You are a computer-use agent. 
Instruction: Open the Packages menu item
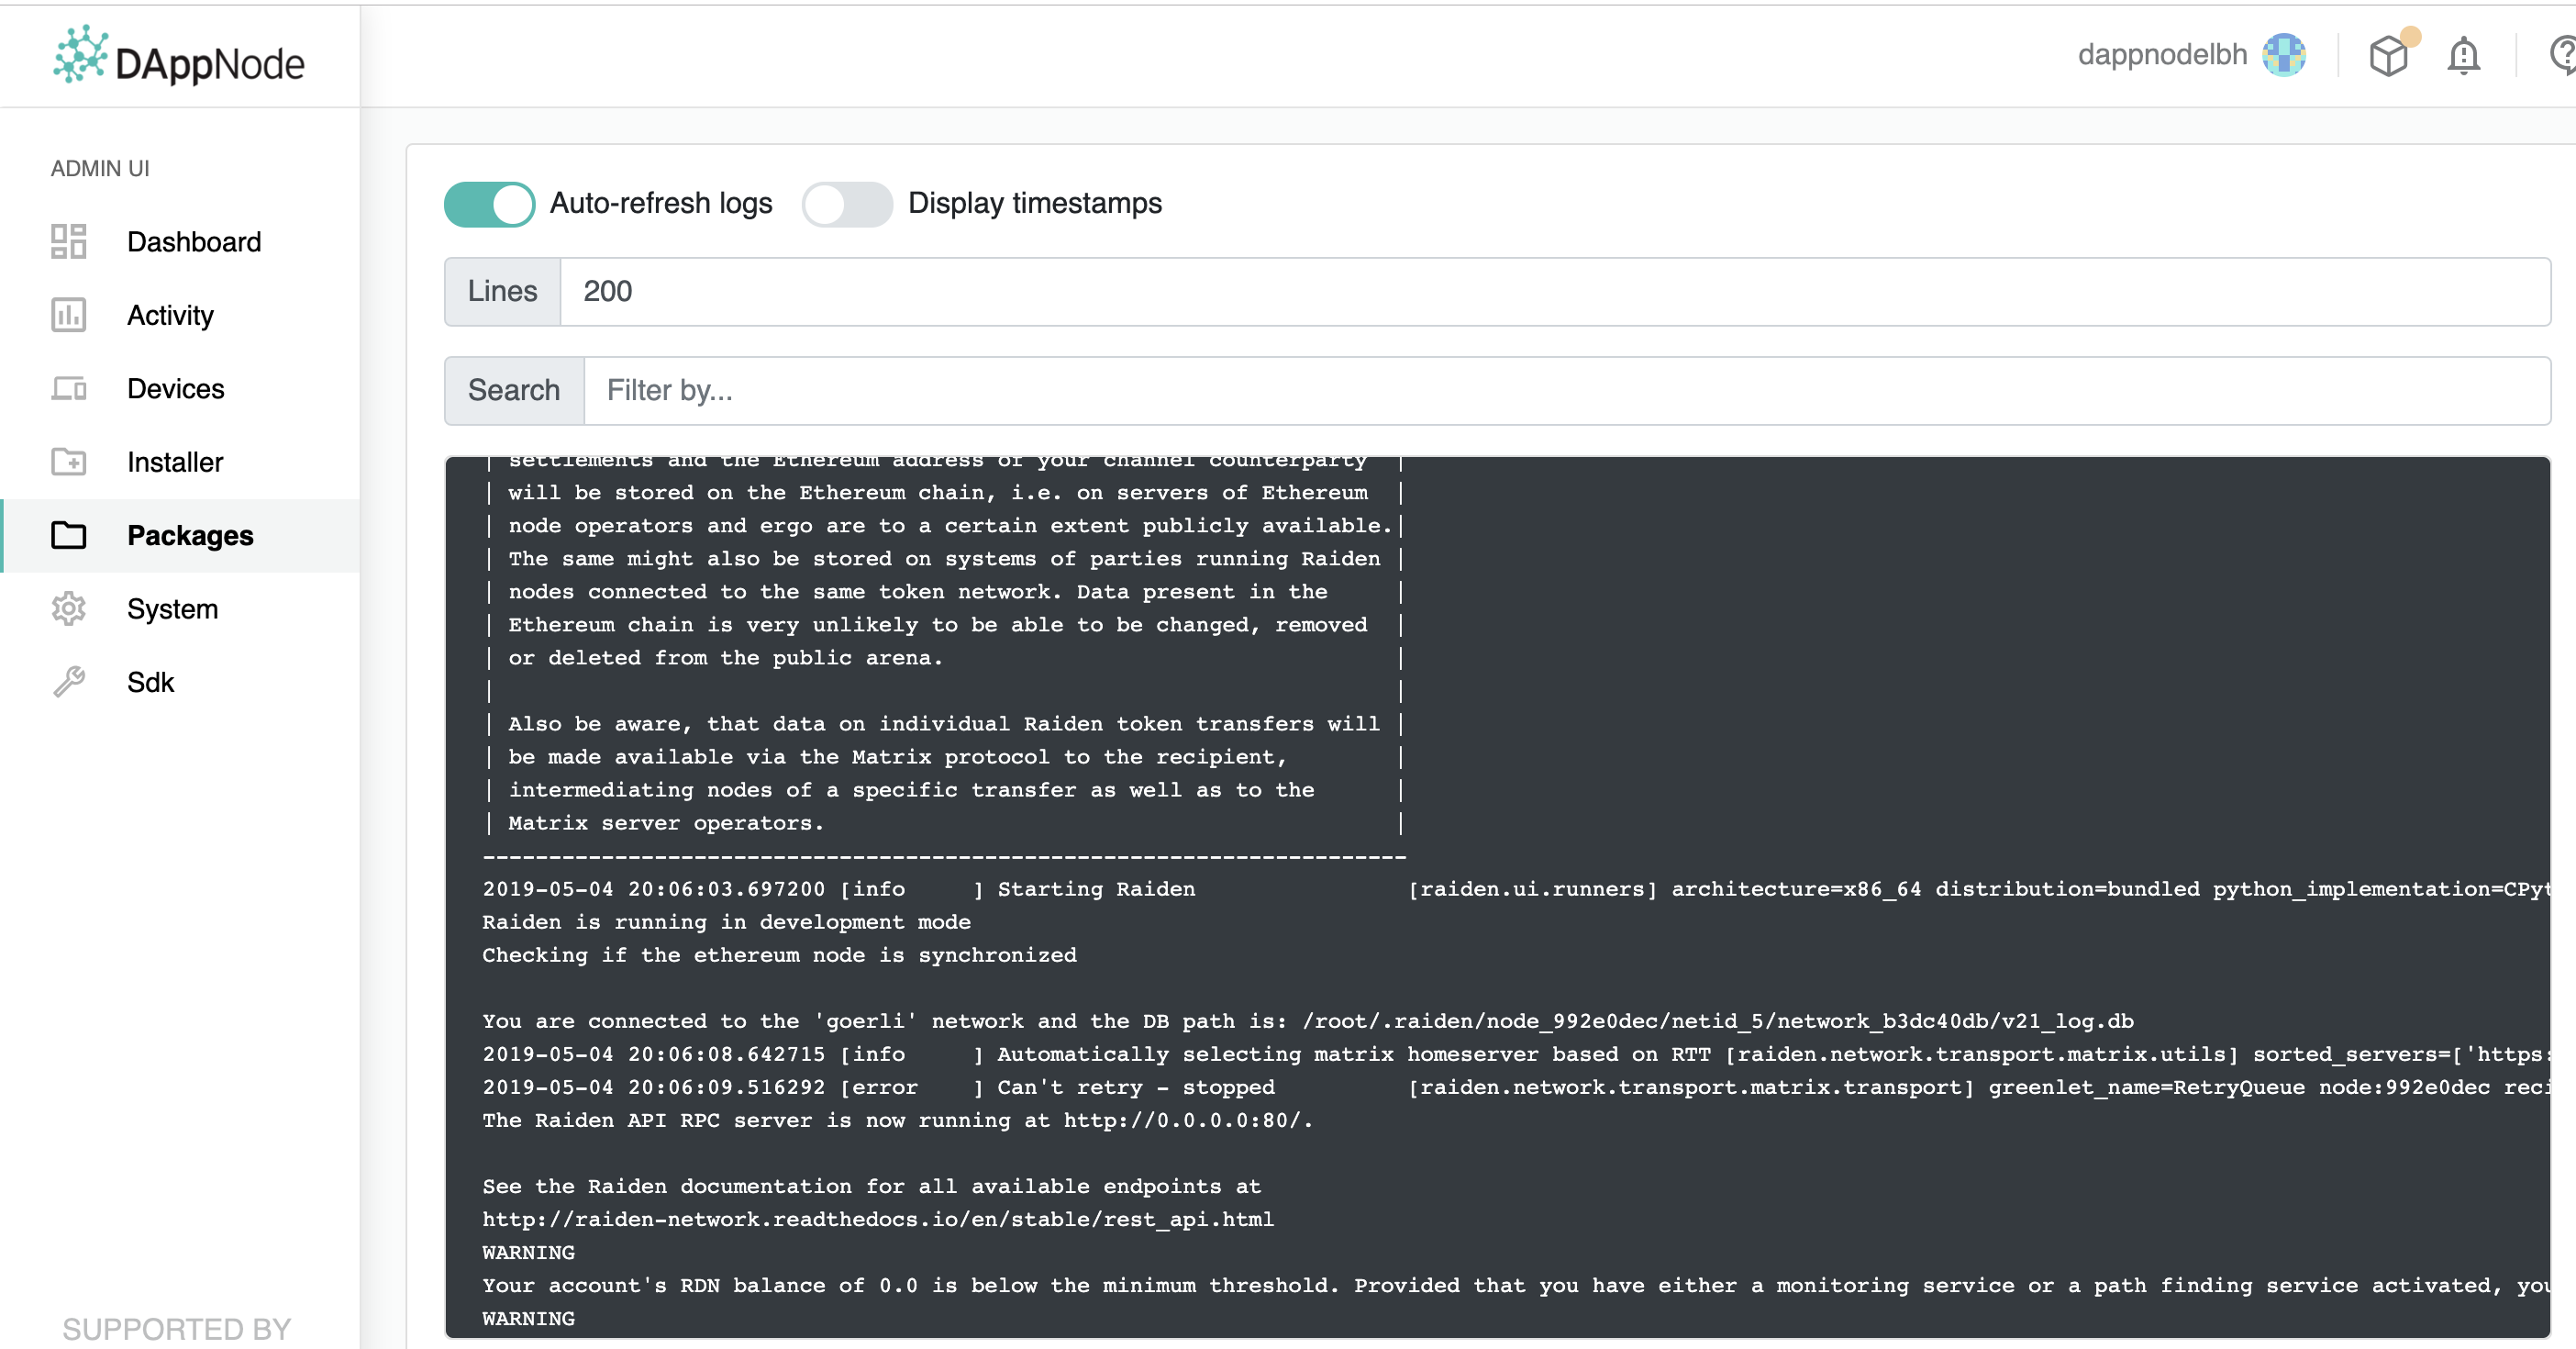click(x=190, y=535)
